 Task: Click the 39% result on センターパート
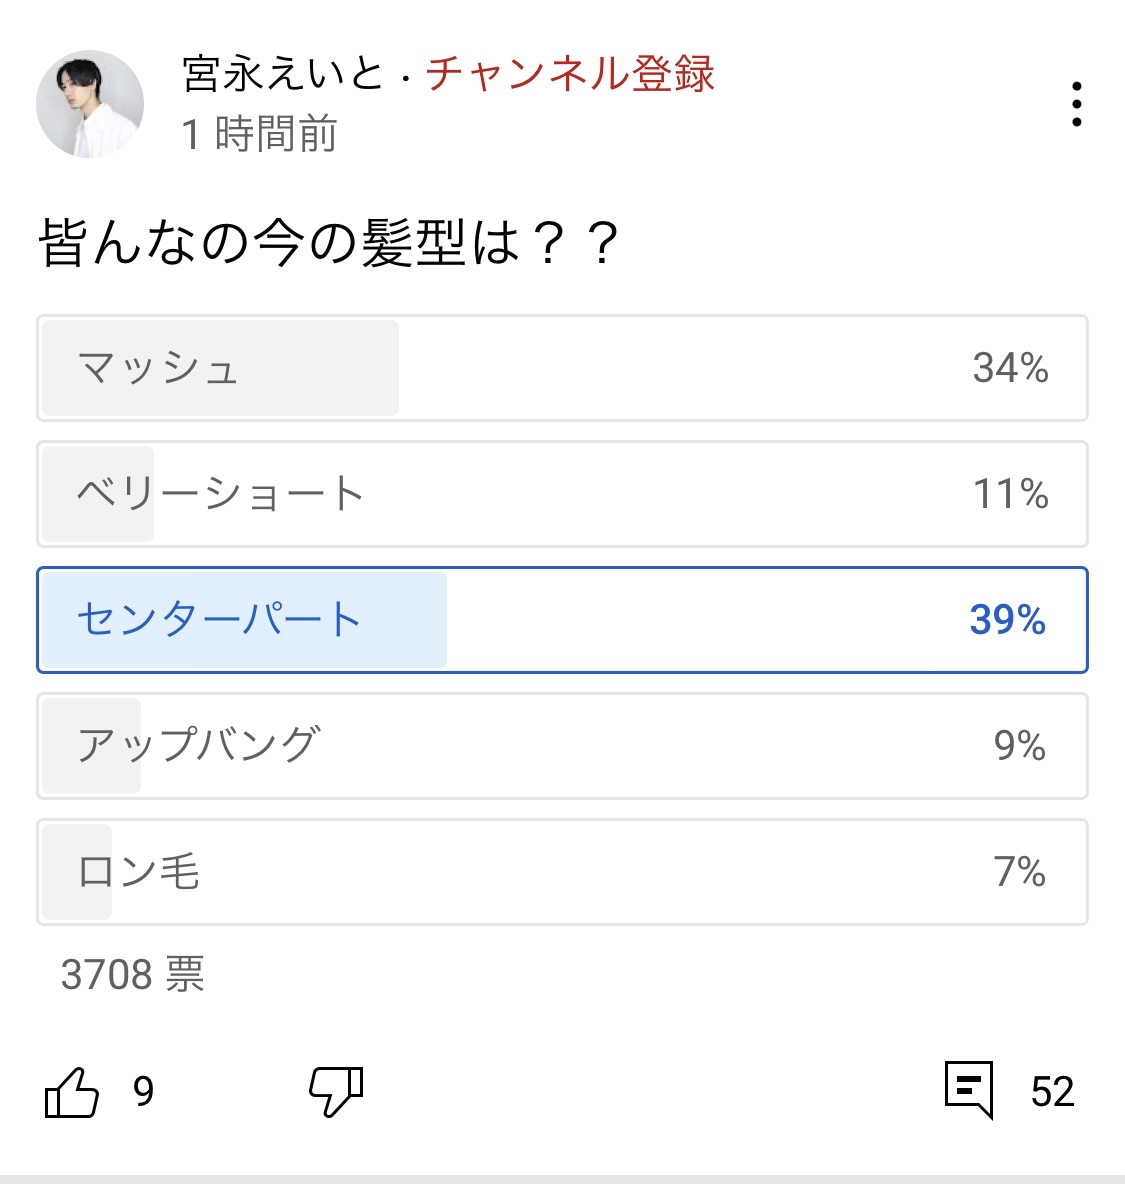point(1007,620)
